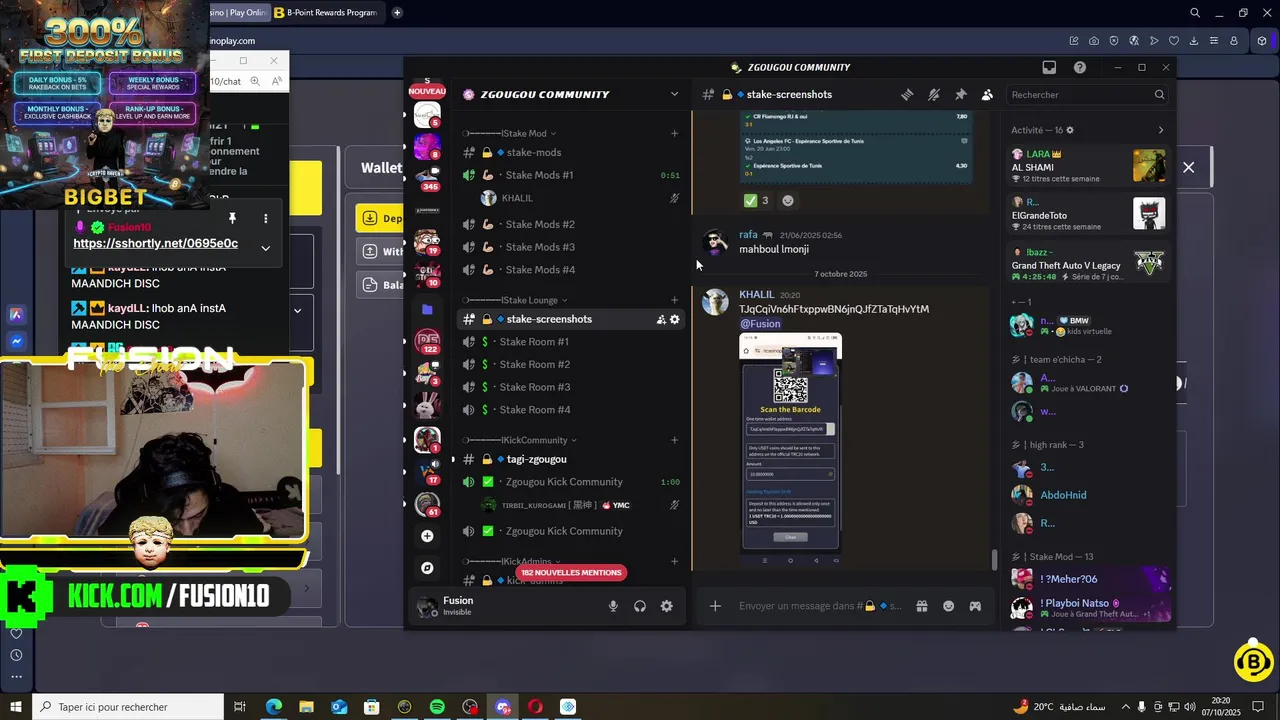The height and width of the screenshot is (720, 1280).
Task: Join Stake Room #2 voice channel
Action: click(x=571, y=365)
